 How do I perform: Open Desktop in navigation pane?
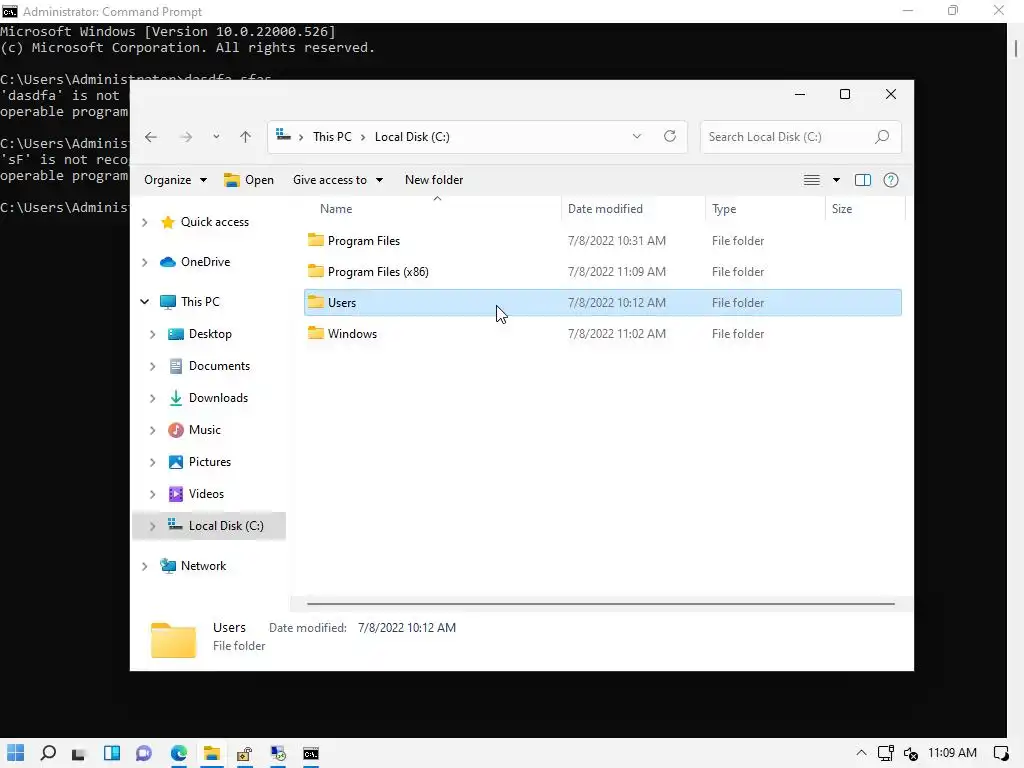tap(210, 334)
